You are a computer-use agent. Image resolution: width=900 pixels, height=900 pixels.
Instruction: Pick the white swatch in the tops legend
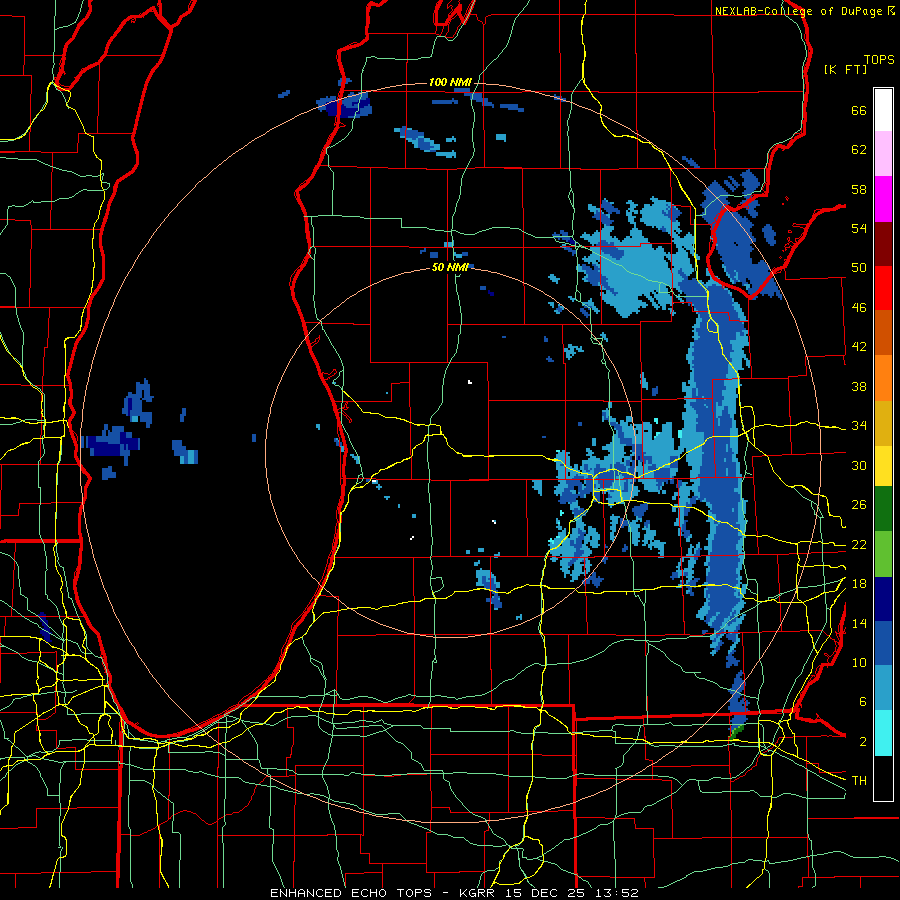pyautogui.click(x=883, y=110)
